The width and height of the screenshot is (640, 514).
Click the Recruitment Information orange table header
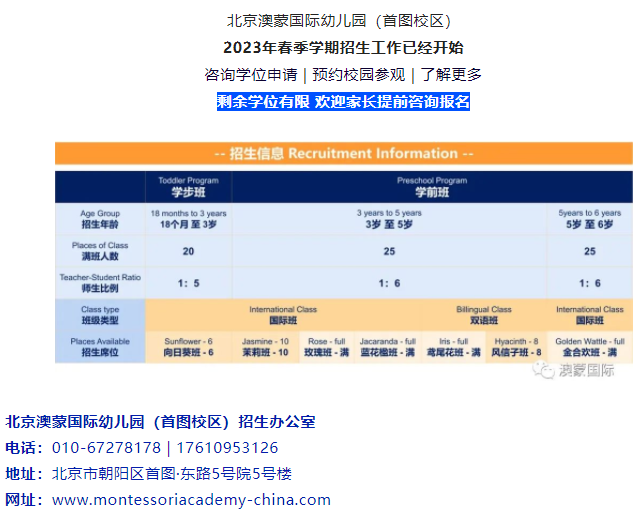point(343,153)
